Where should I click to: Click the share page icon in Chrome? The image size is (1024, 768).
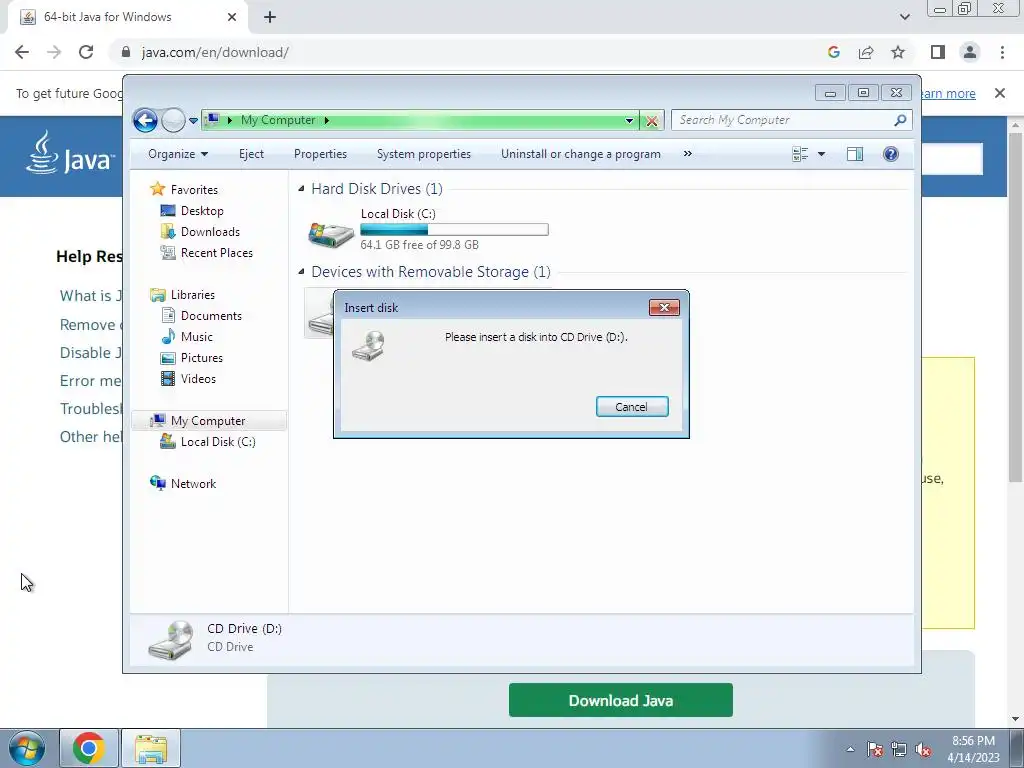pyautogui.click(x=866, y=52)
